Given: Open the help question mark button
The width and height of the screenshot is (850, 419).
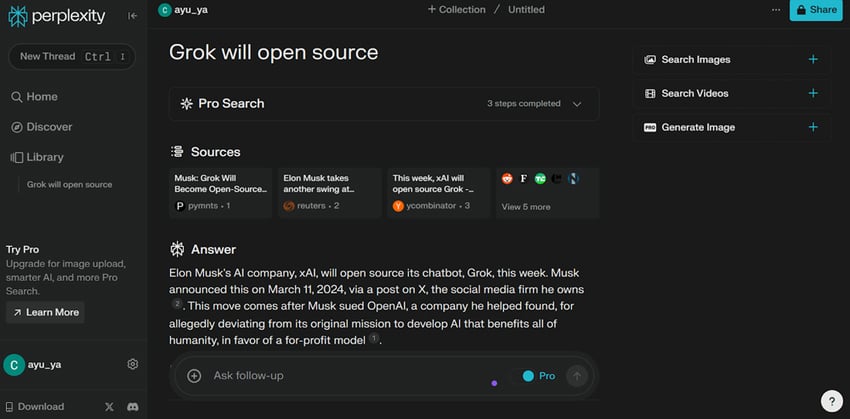Looking at the screenshot, I should coord(831,400).
